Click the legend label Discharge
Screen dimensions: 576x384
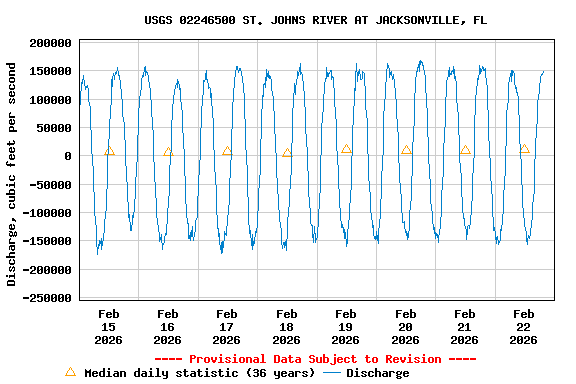tap(378, 373)
